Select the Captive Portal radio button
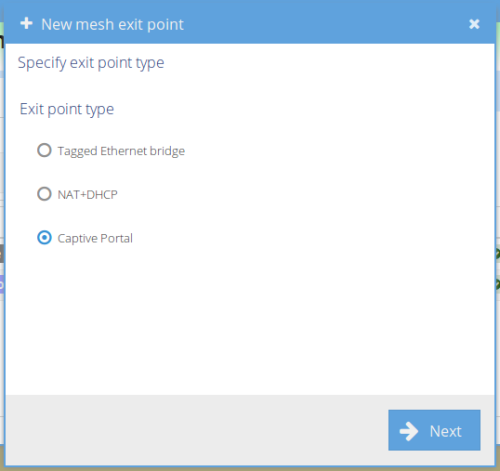This screenshot has height=471, width=500. click(44, 238)
